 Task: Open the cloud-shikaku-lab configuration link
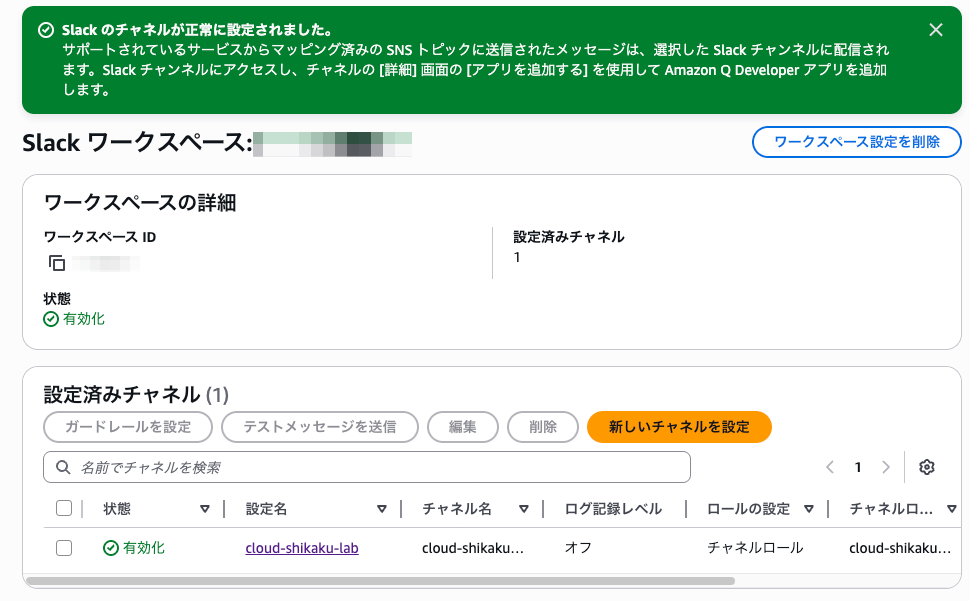(302, 548)
